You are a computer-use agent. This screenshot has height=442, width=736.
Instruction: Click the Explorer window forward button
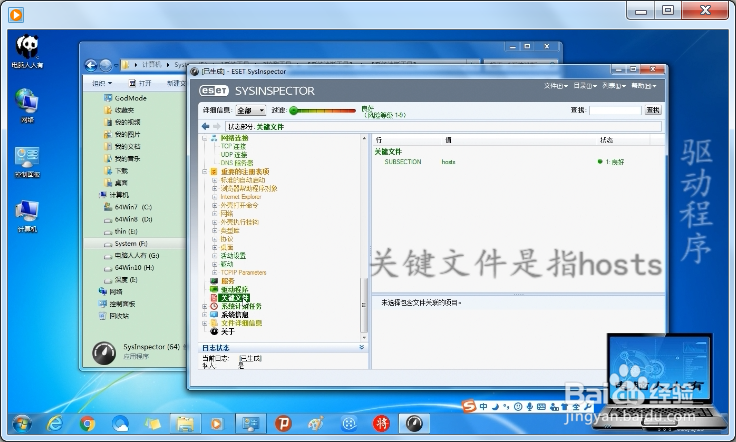tap(106, 66)
